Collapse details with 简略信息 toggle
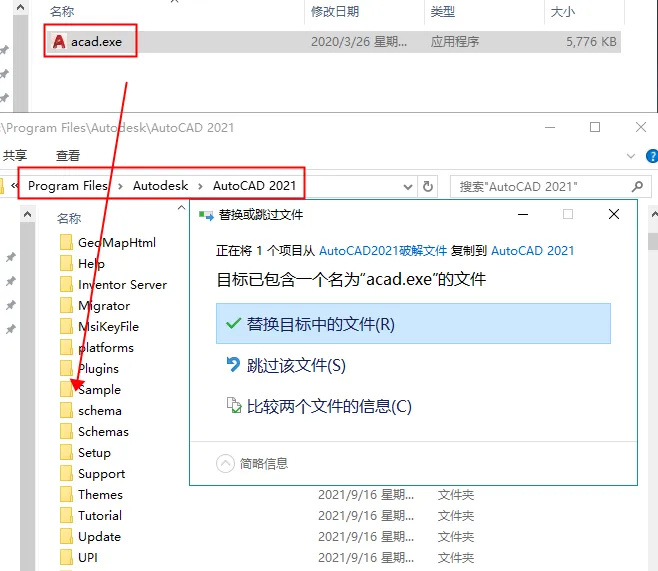Image resolution: width=658 pixels, height=571 pixels. tap(253, 464)
